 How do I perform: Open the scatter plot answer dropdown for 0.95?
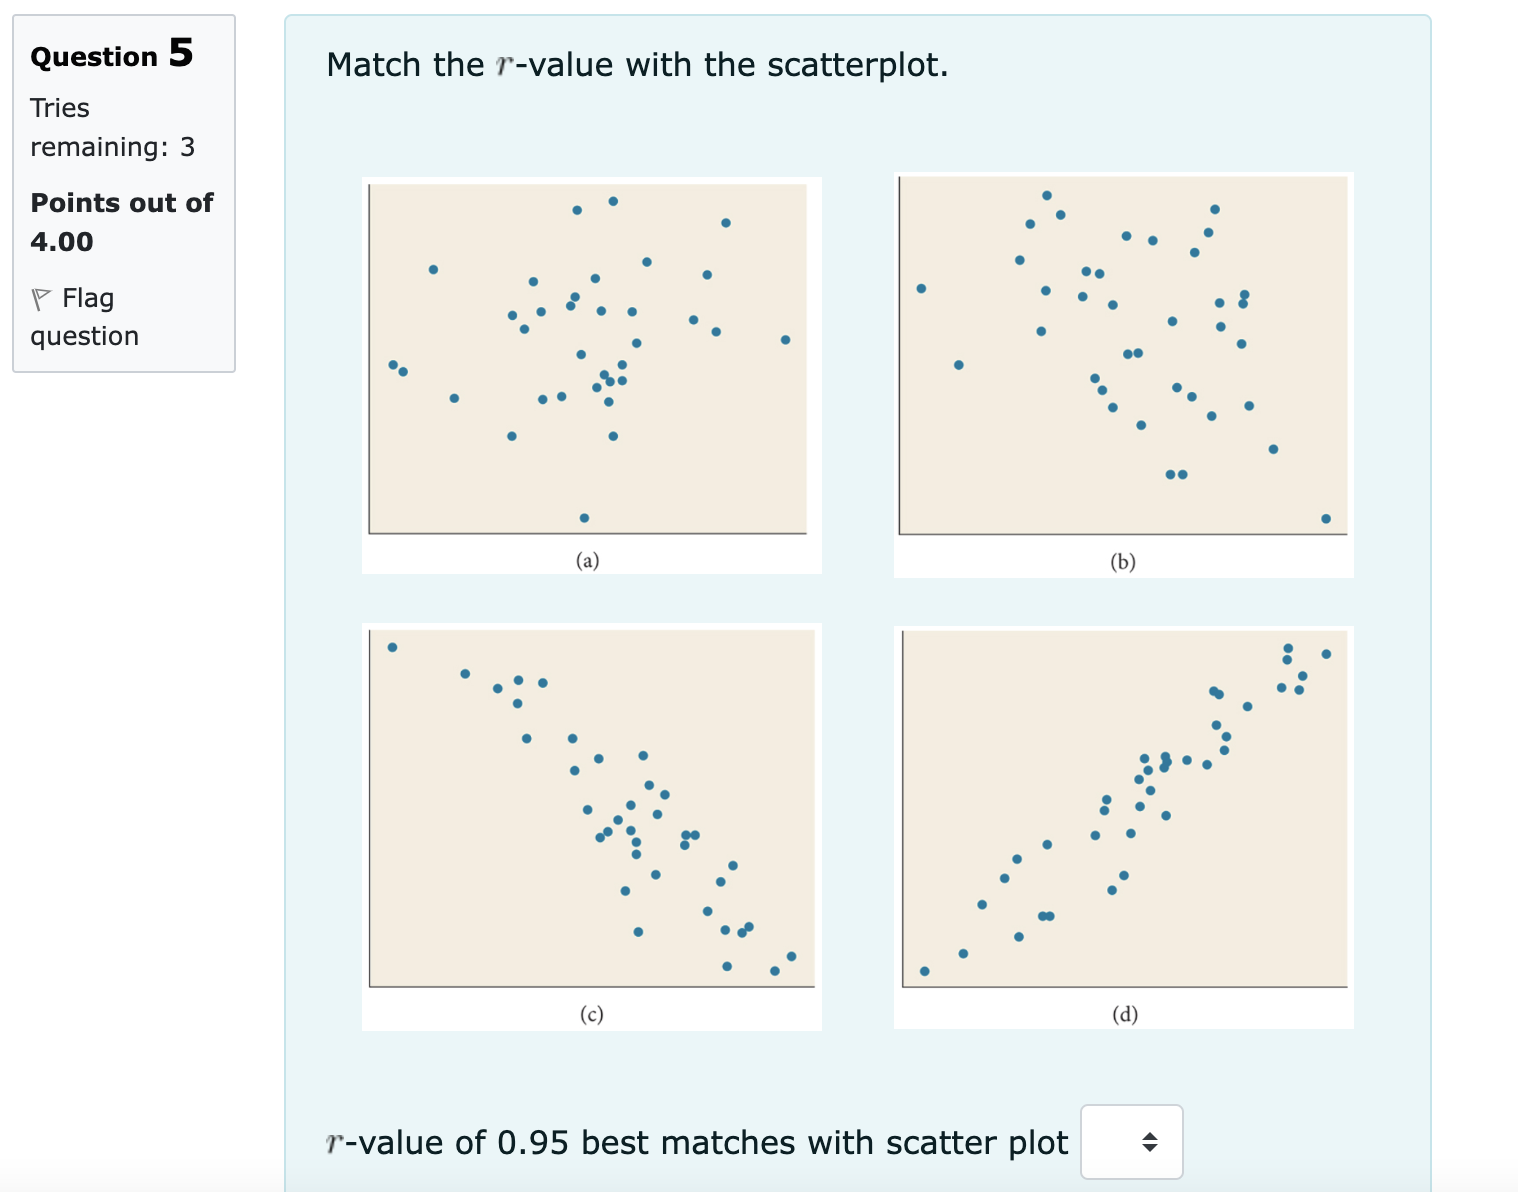click(1131, 1142)
